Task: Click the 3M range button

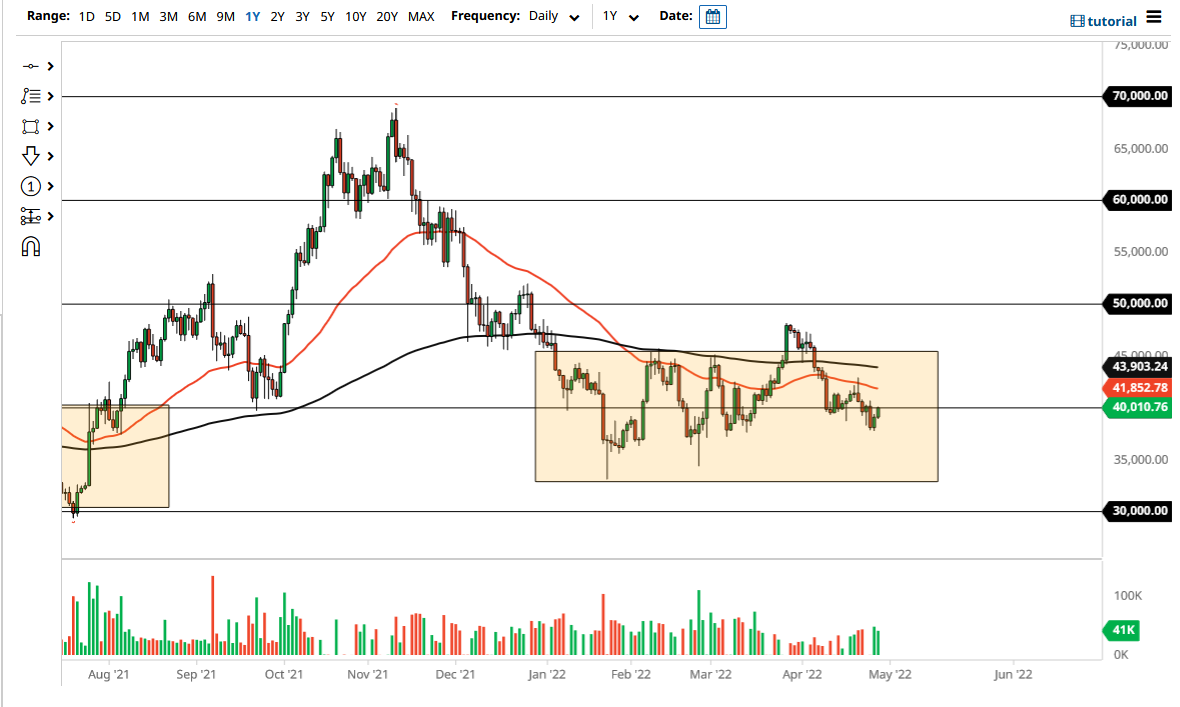Action: pos(168,16)
